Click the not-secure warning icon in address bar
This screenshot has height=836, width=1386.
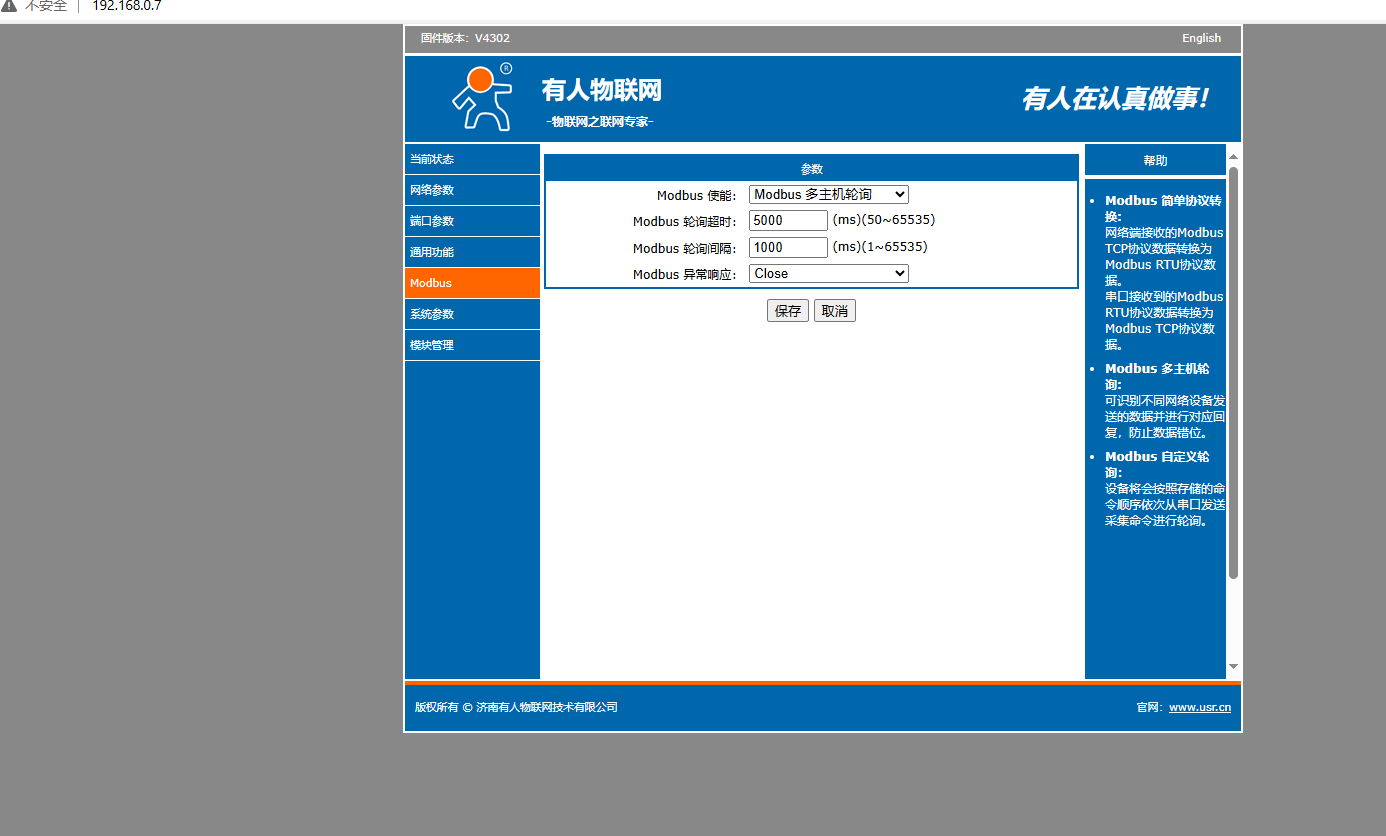[x=9, y=6]
